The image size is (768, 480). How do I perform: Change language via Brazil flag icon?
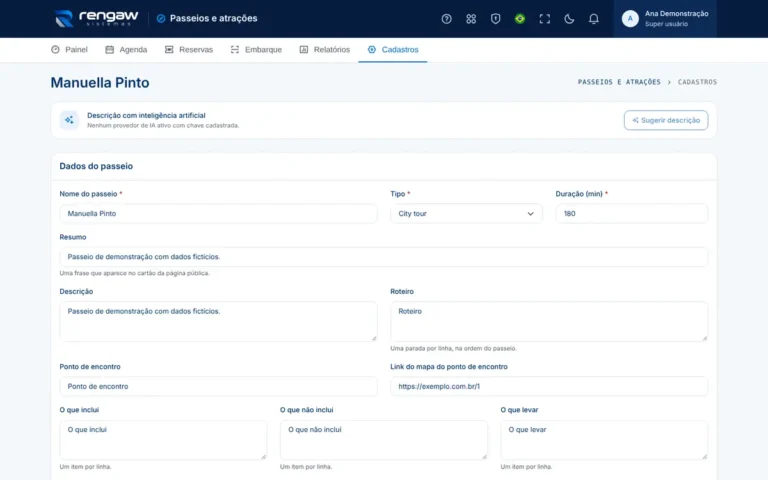(x=520, y=19)
